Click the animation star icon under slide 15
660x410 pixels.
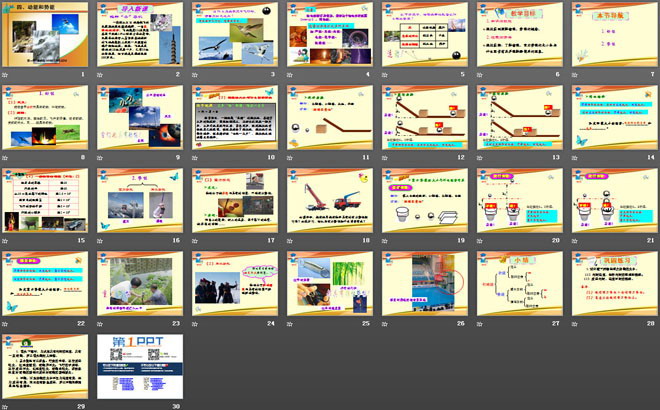pos(5,240)
